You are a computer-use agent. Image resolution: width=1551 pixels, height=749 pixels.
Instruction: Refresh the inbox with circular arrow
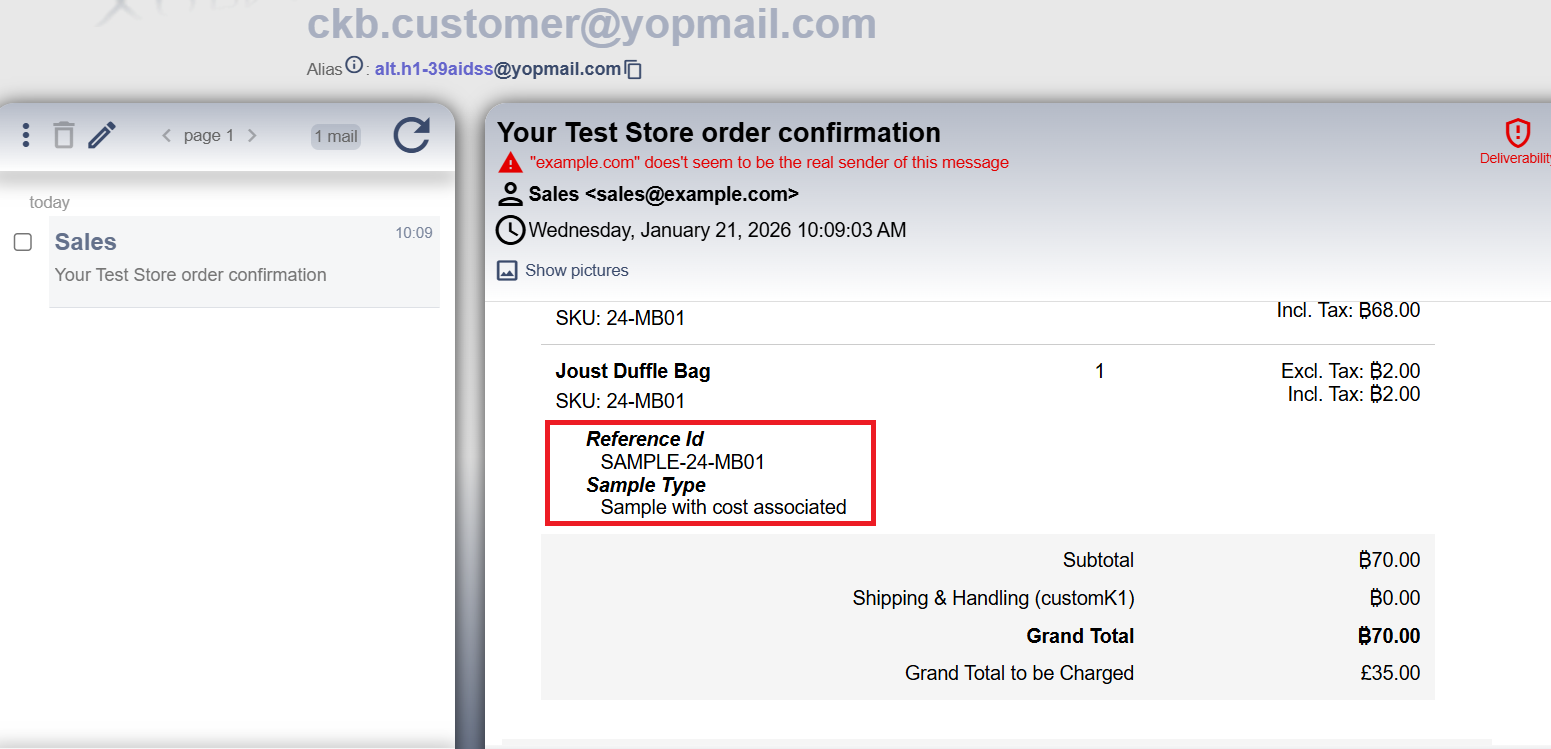click(411, 135)
